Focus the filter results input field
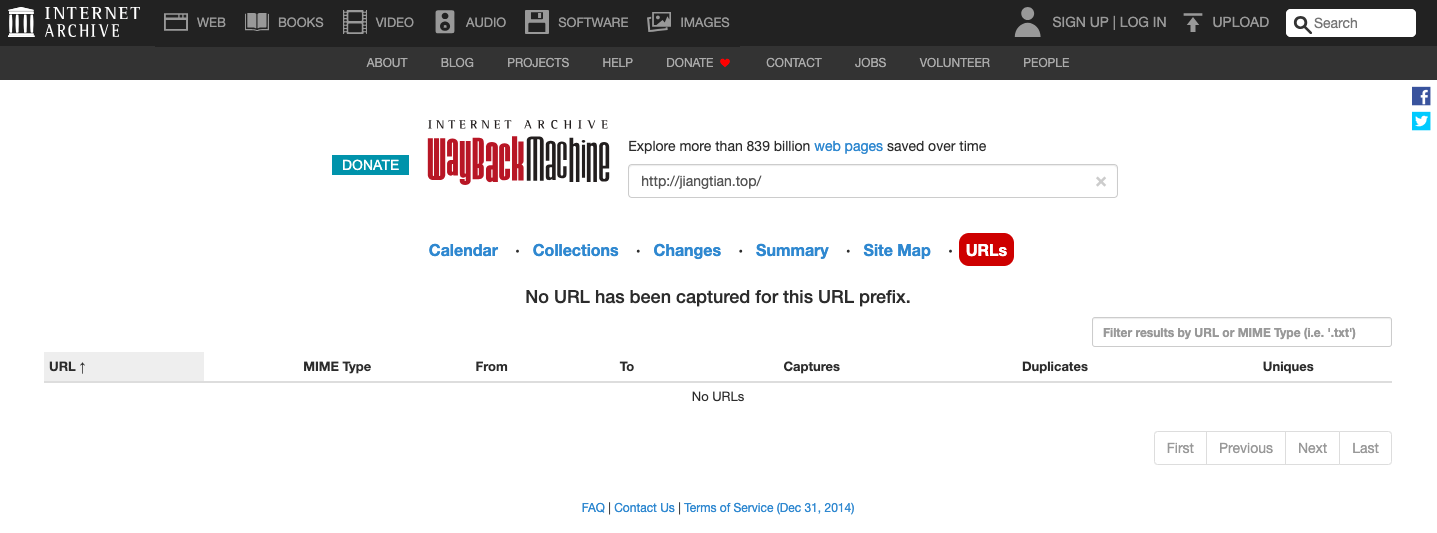The width and height of the screenshot is (1437, 533). [1241, 333]
